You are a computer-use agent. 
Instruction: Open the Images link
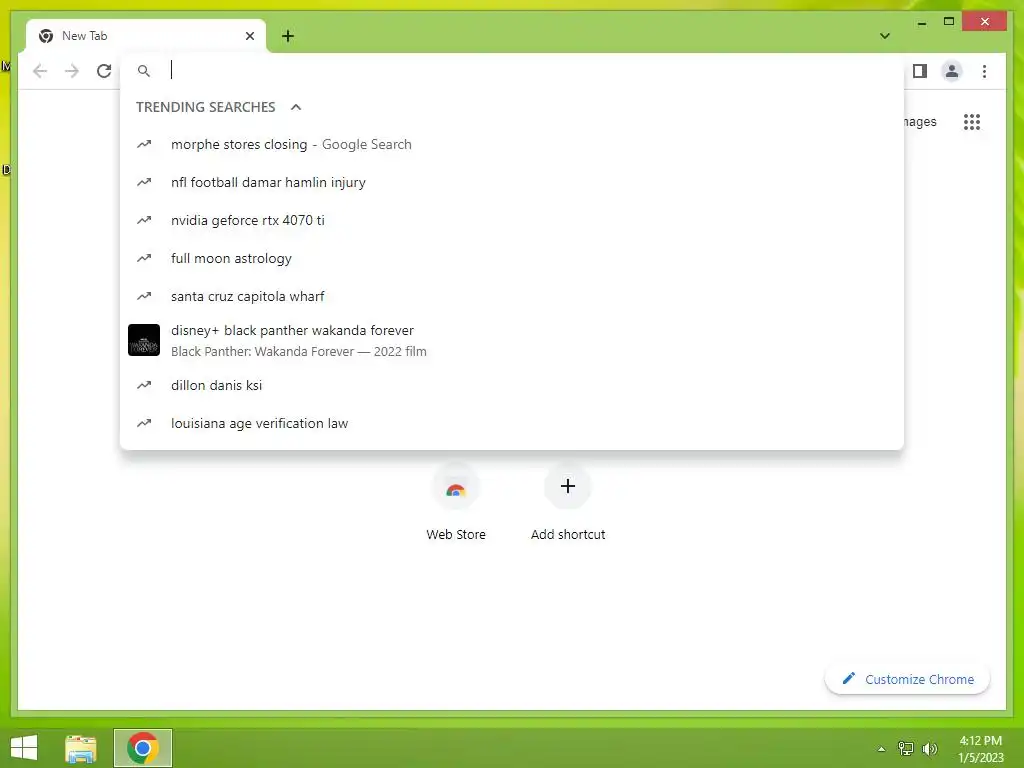point(920,121)
